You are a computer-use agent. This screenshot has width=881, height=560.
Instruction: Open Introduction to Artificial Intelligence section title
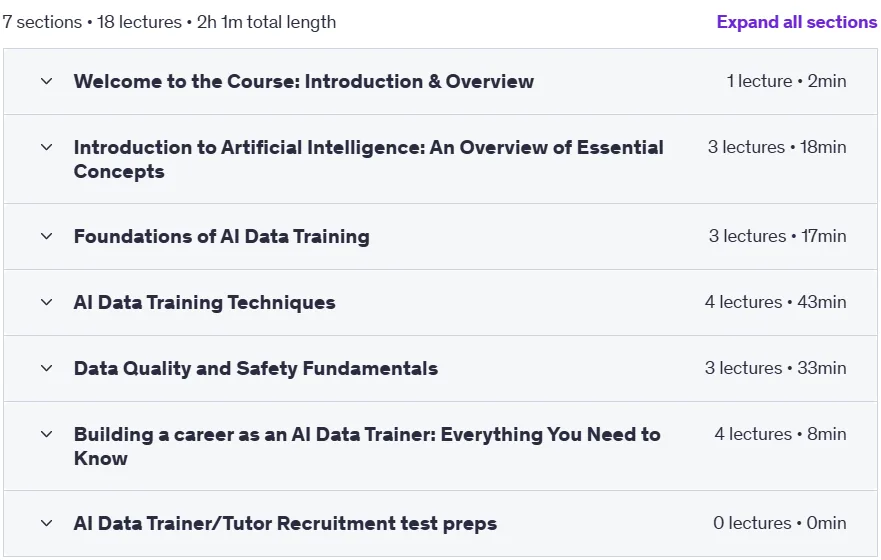(x=369, y=160)
